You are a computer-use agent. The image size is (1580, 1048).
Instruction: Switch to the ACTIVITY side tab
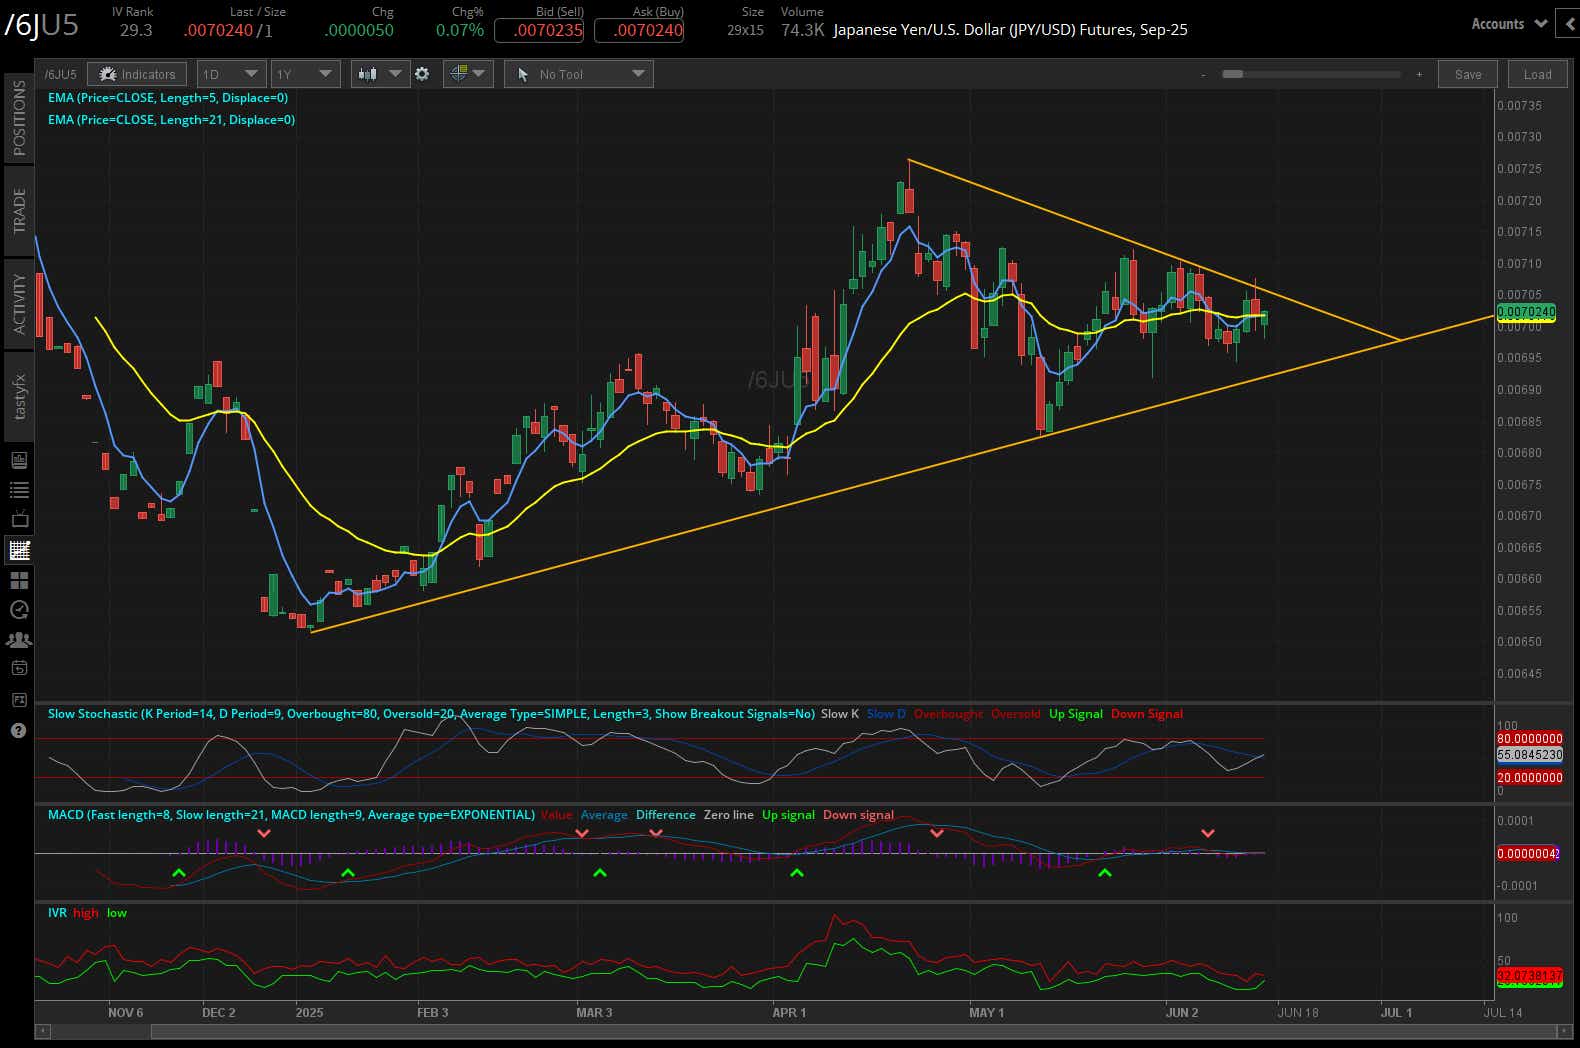19,303
